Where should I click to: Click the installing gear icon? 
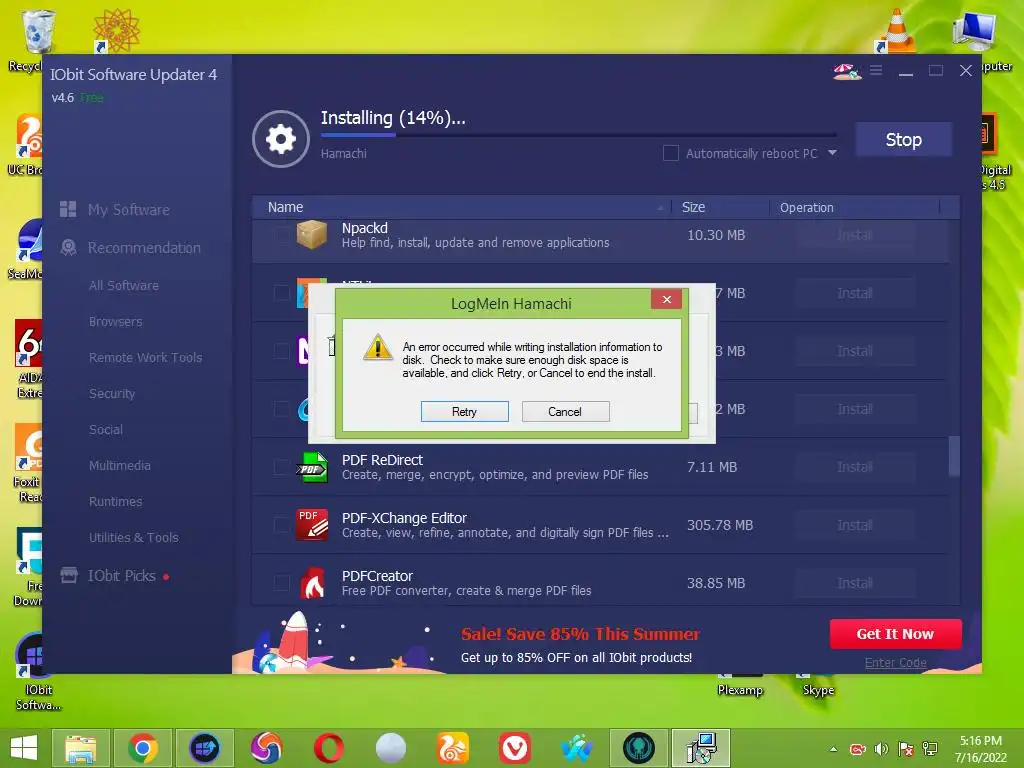281,139
